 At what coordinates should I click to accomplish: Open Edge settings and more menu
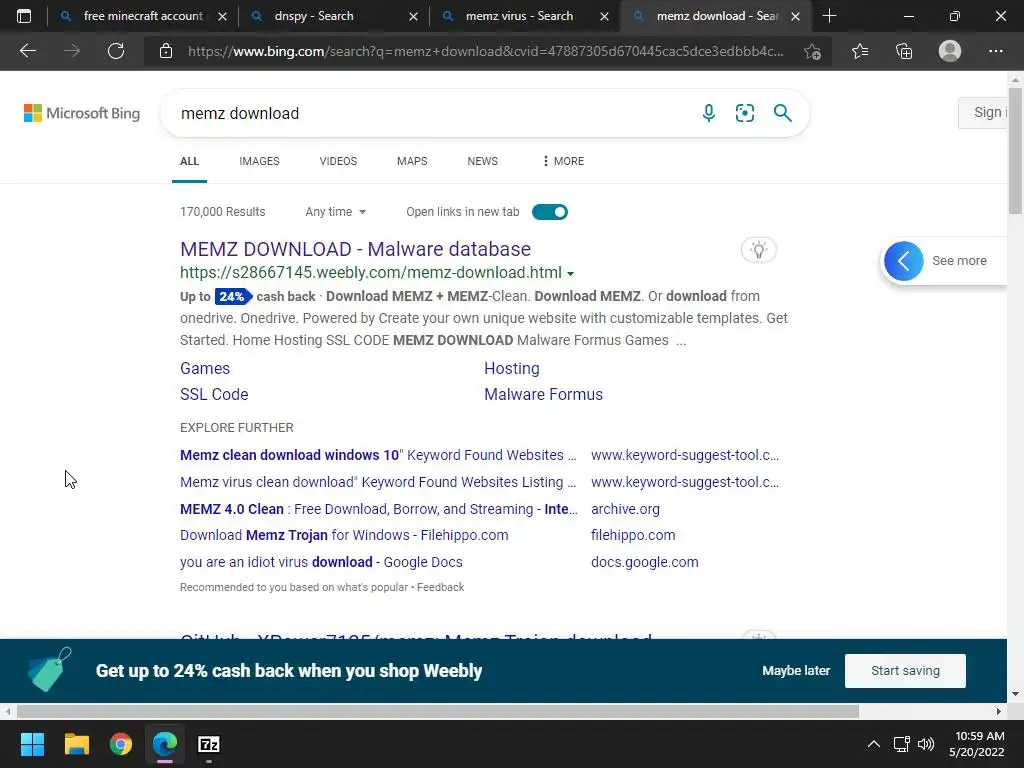coord(995,51)
